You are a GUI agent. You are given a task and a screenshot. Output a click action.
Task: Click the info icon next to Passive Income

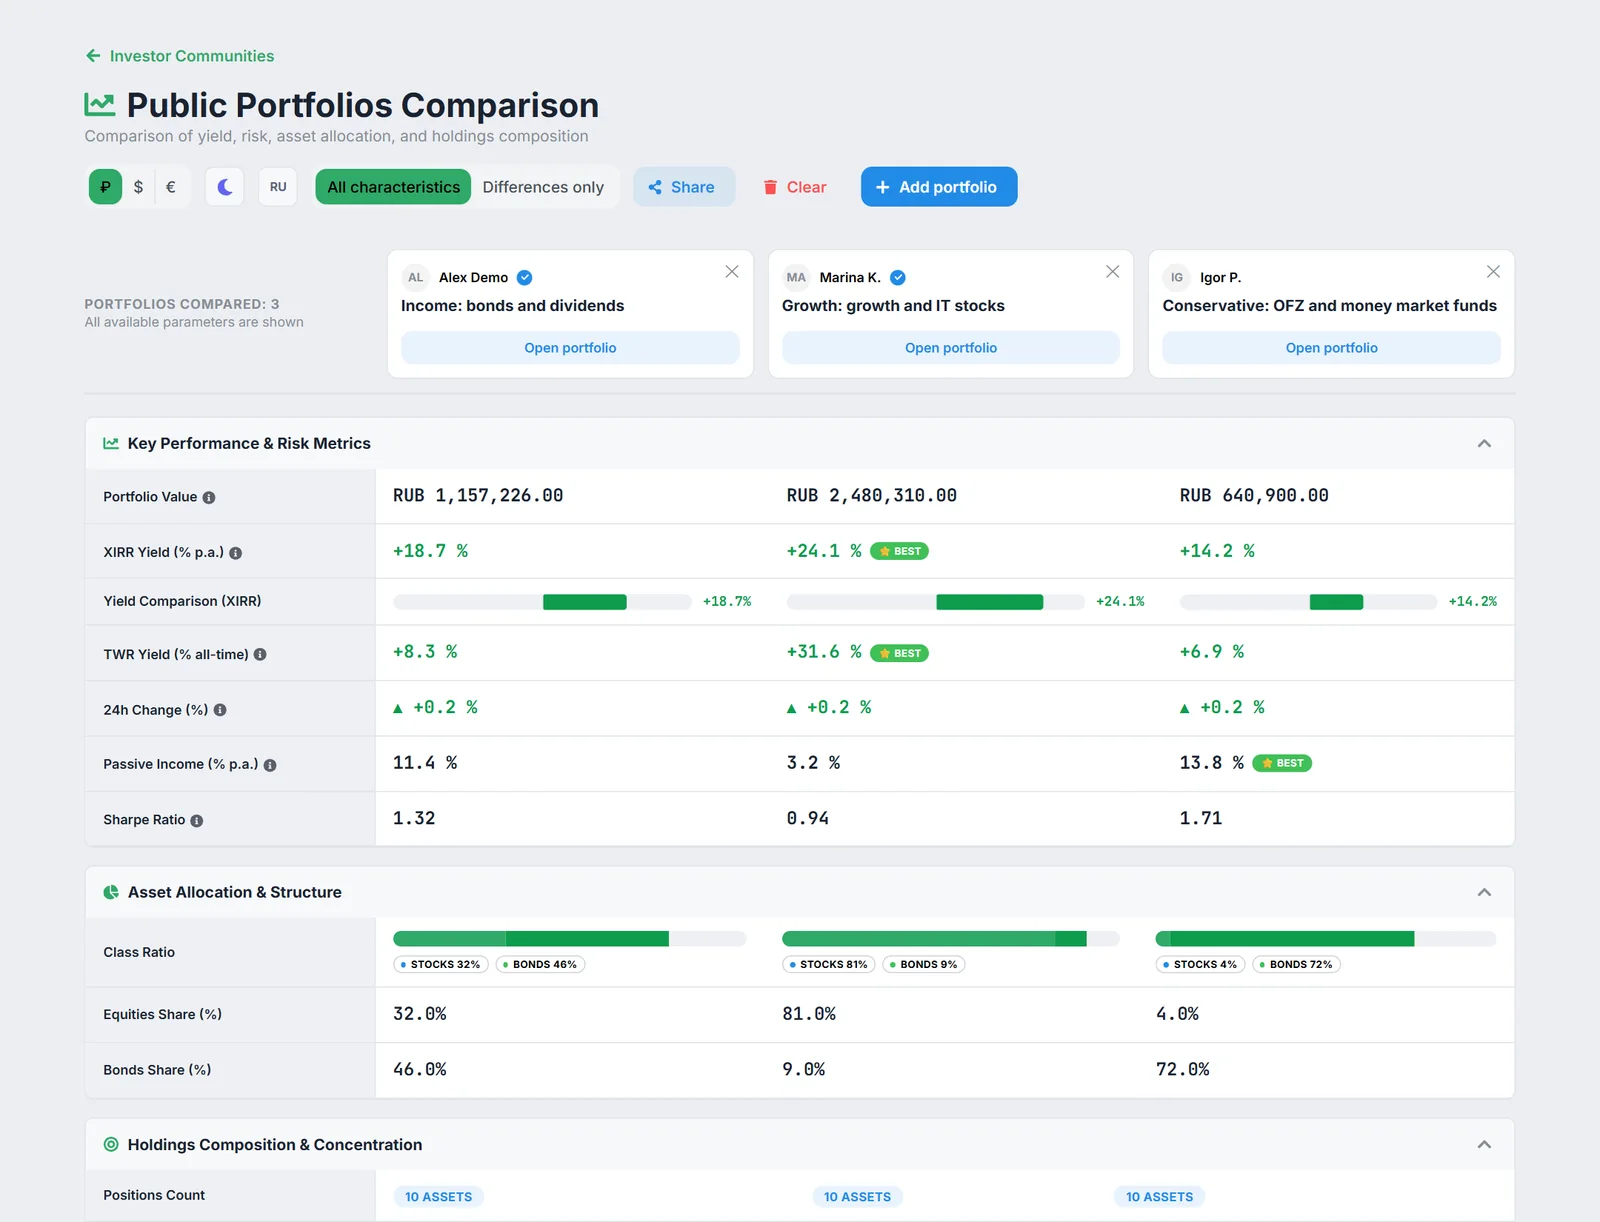tap(270, 765)
